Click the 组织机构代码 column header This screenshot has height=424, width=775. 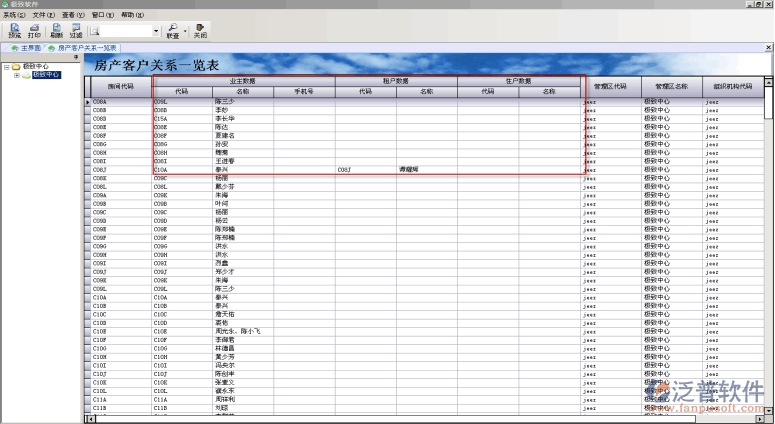click(x=733, y=86)
